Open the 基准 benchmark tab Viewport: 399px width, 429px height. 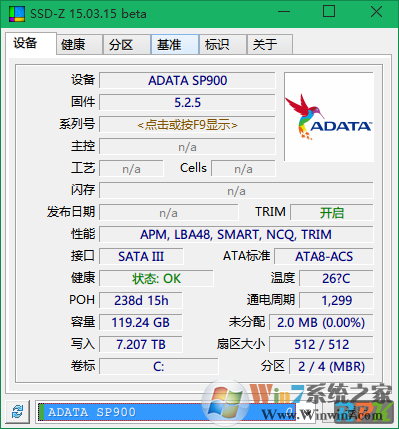point(175,44)
